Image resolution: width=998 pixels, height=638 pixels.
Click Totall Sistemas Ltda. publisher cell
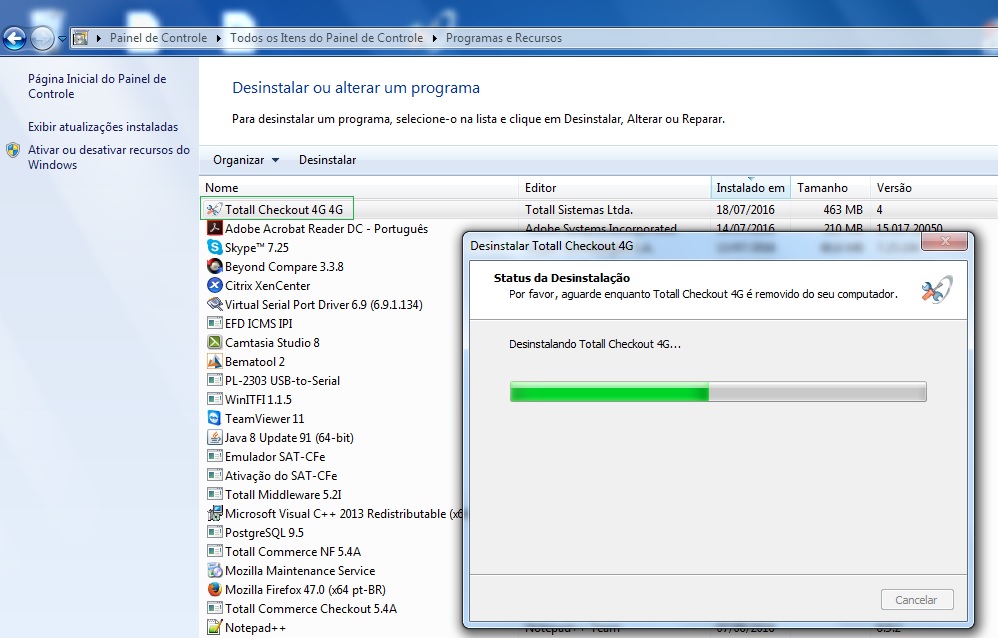[579, 209]
